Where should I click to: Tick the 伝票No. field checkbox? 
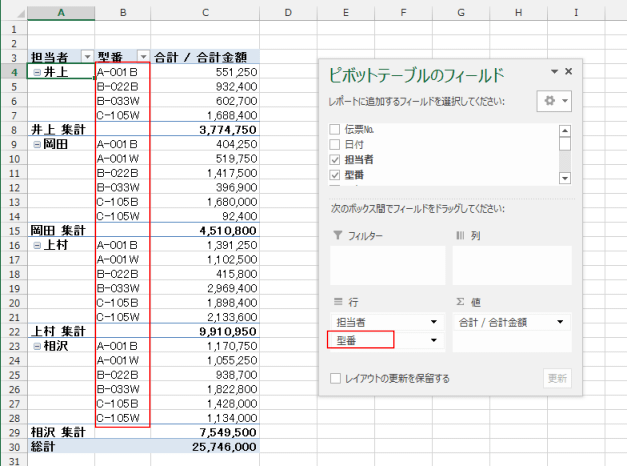click(335, 130)
